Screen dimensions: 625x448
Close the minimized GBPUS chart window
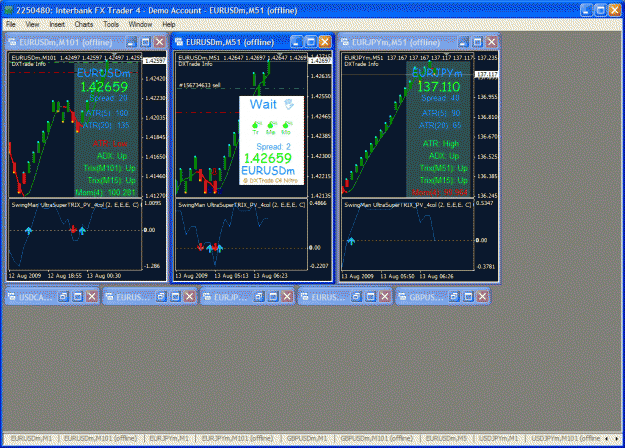(x=482, y=297)
